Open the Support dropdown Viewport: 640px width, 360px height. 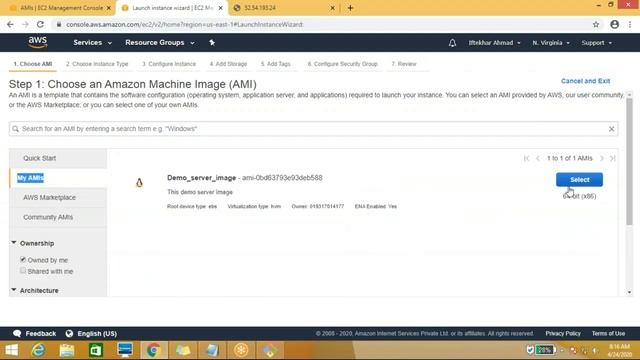[596, 43]
